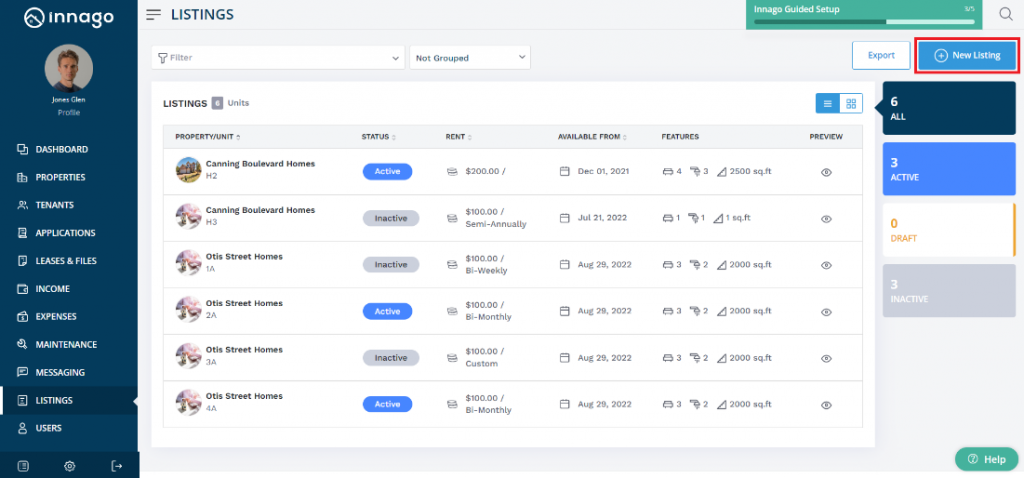Open the Filter dropdown

pos(278,58)
